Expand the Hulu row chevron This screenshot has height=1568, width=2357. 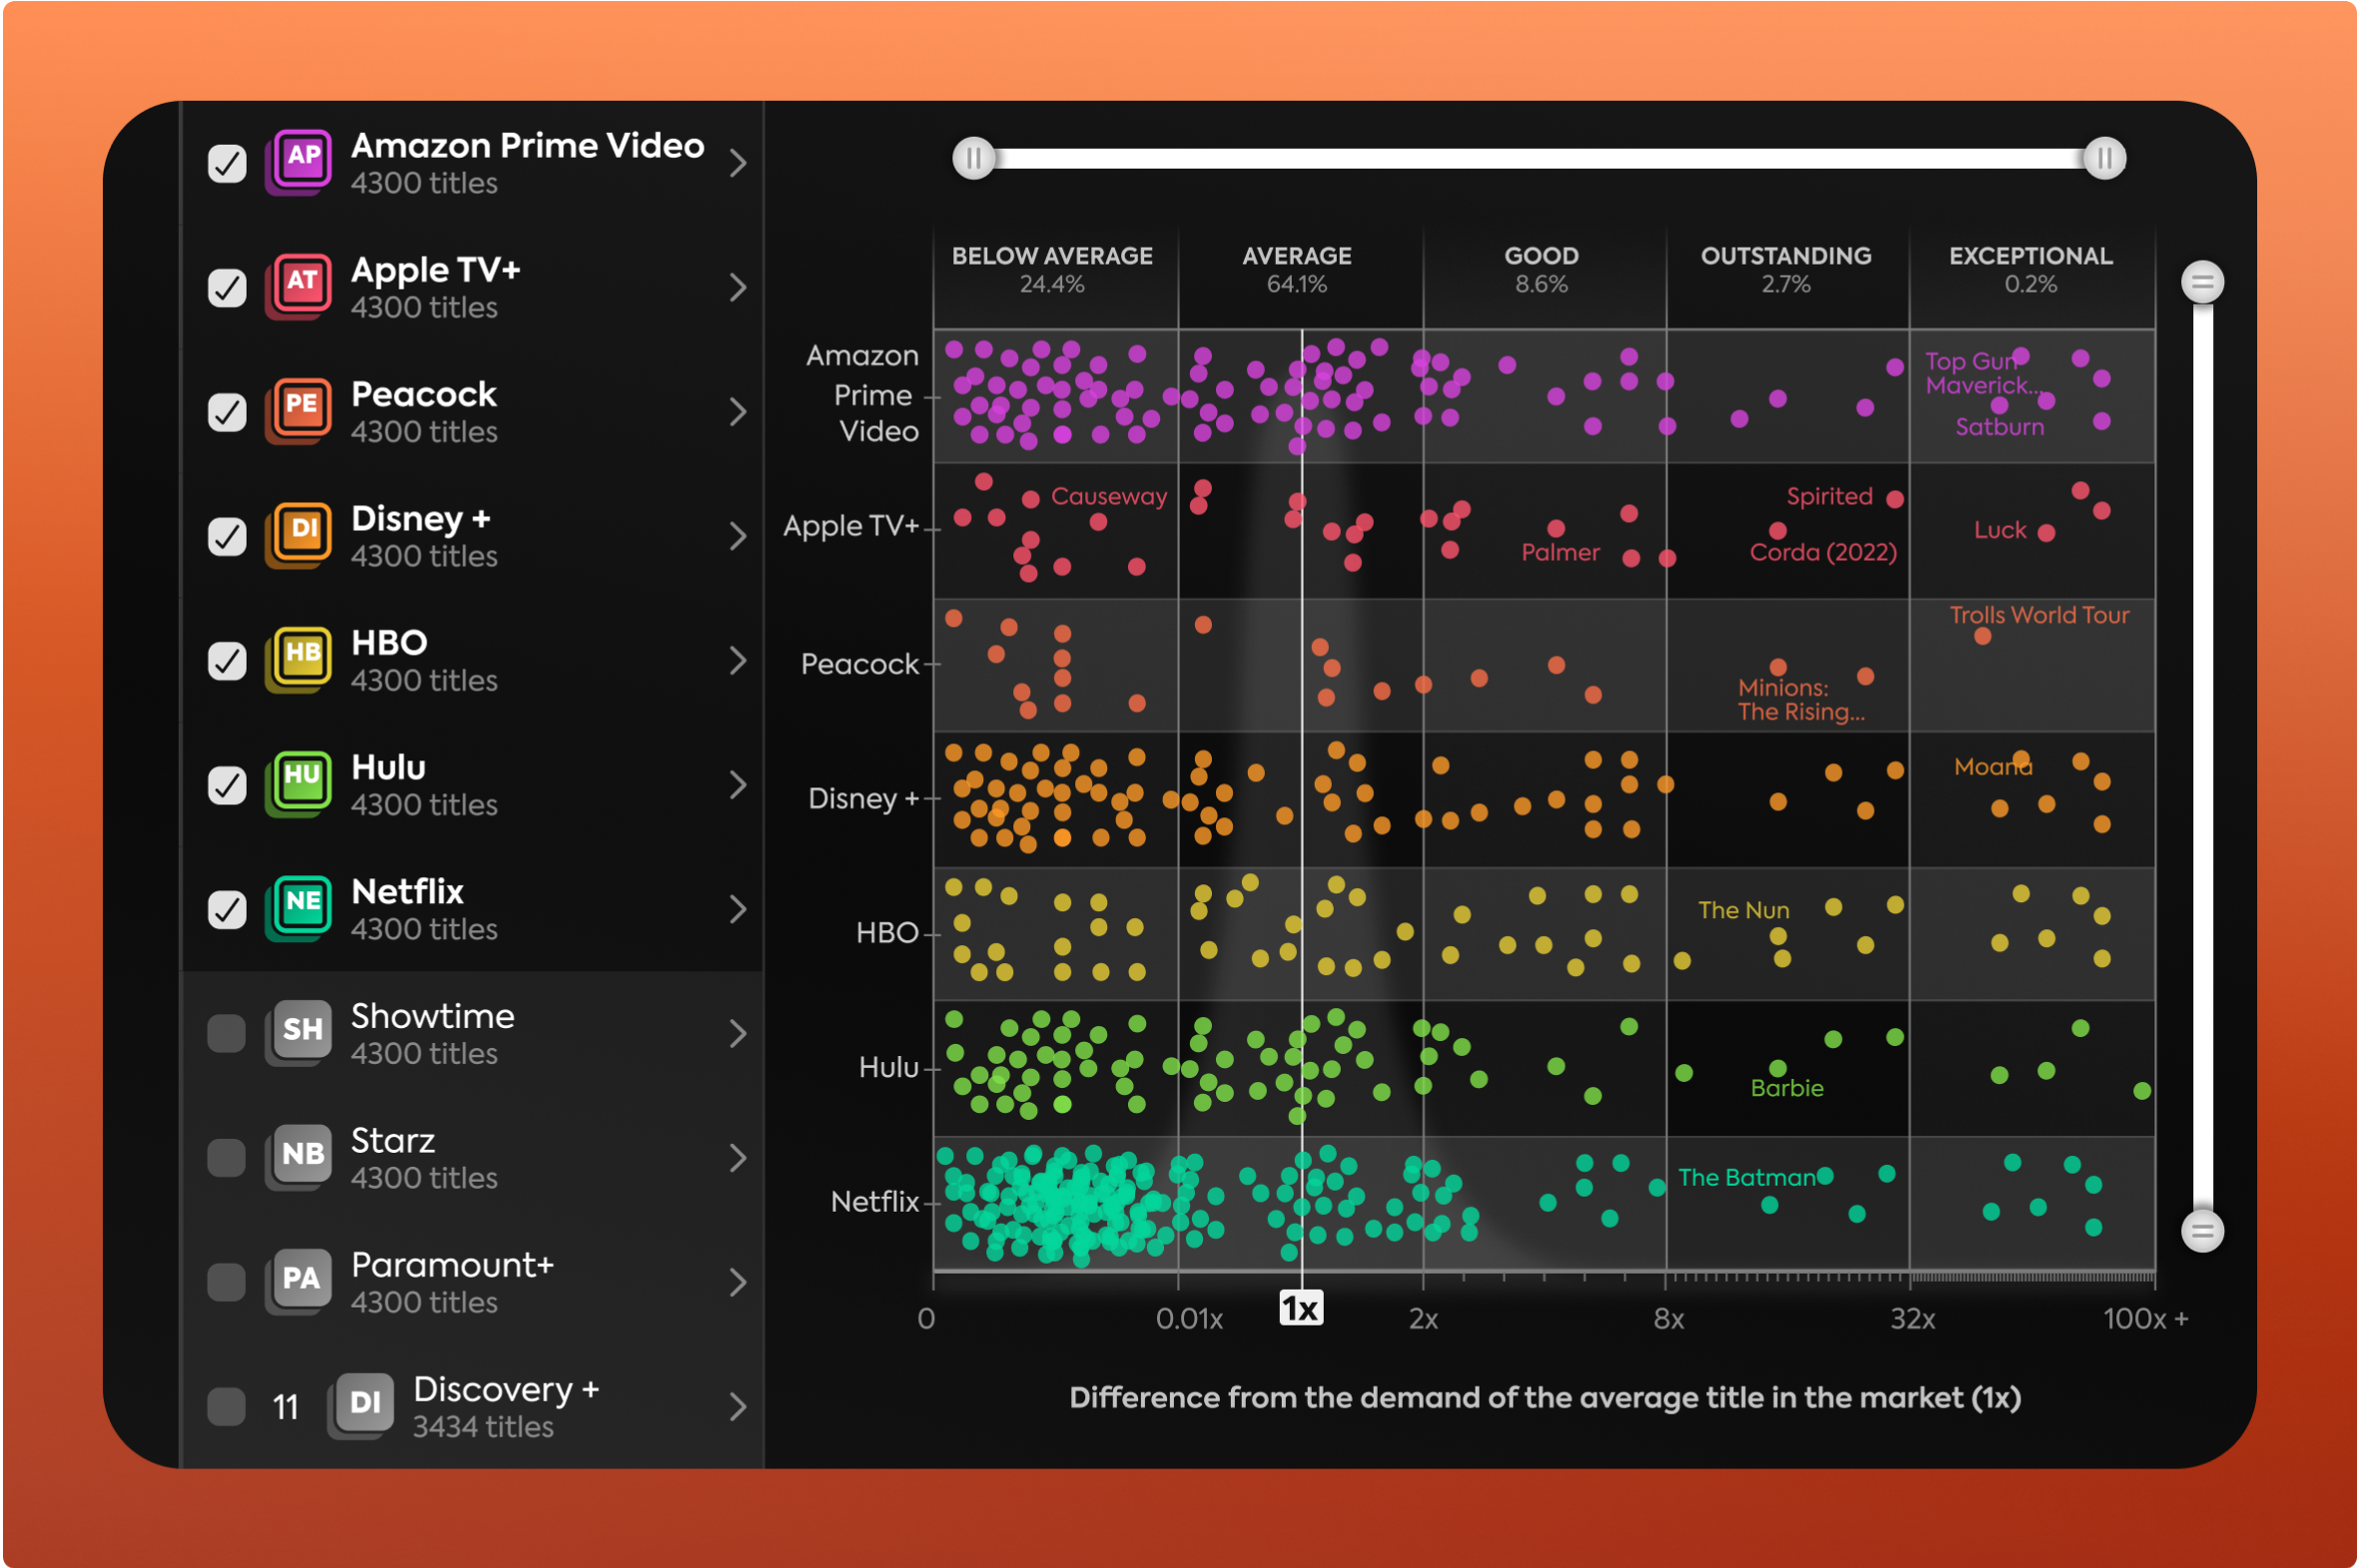point(738,785)
